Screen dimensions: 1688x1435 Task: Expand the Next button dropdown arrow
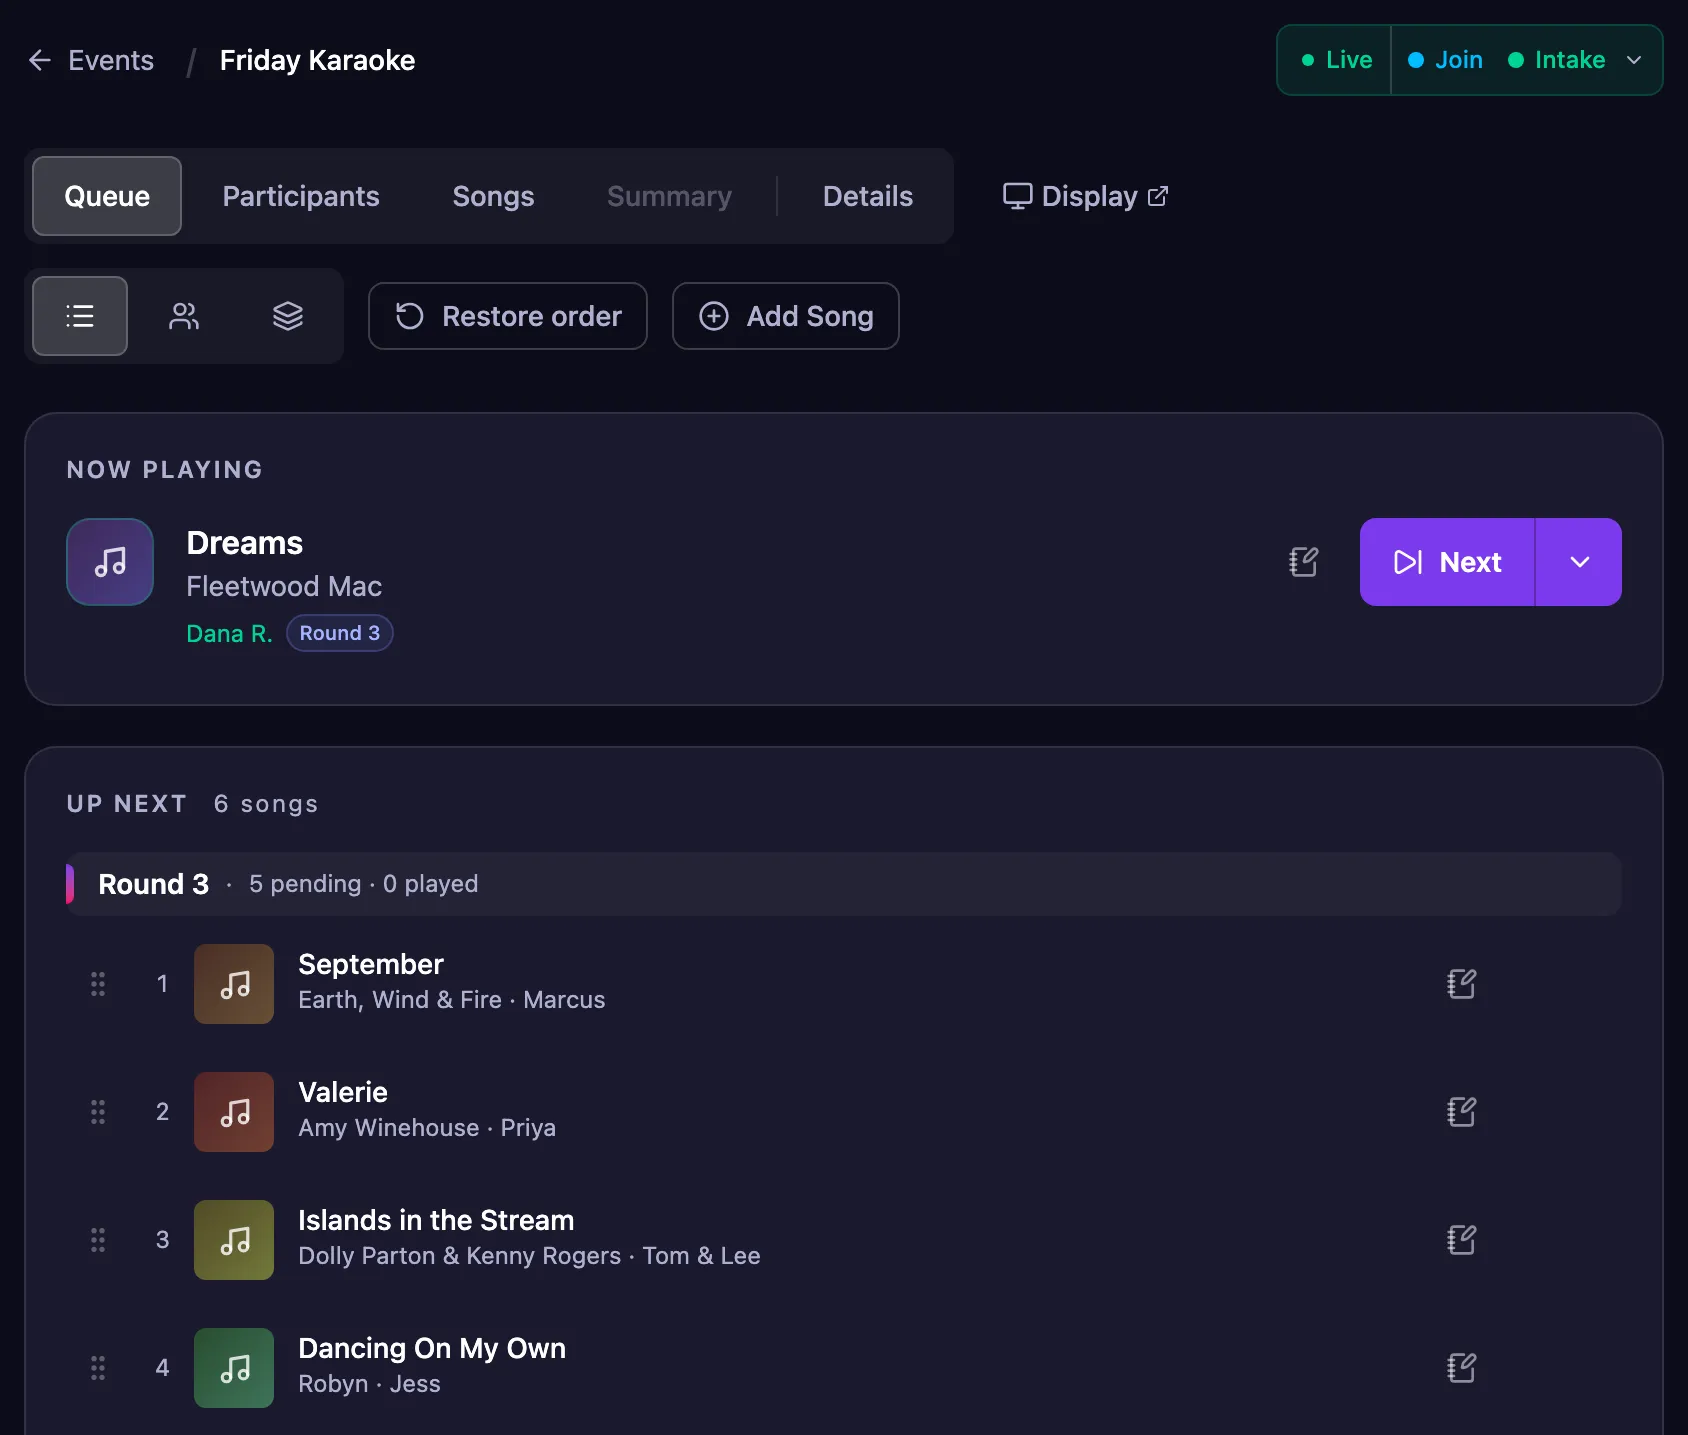[1579, 562]
